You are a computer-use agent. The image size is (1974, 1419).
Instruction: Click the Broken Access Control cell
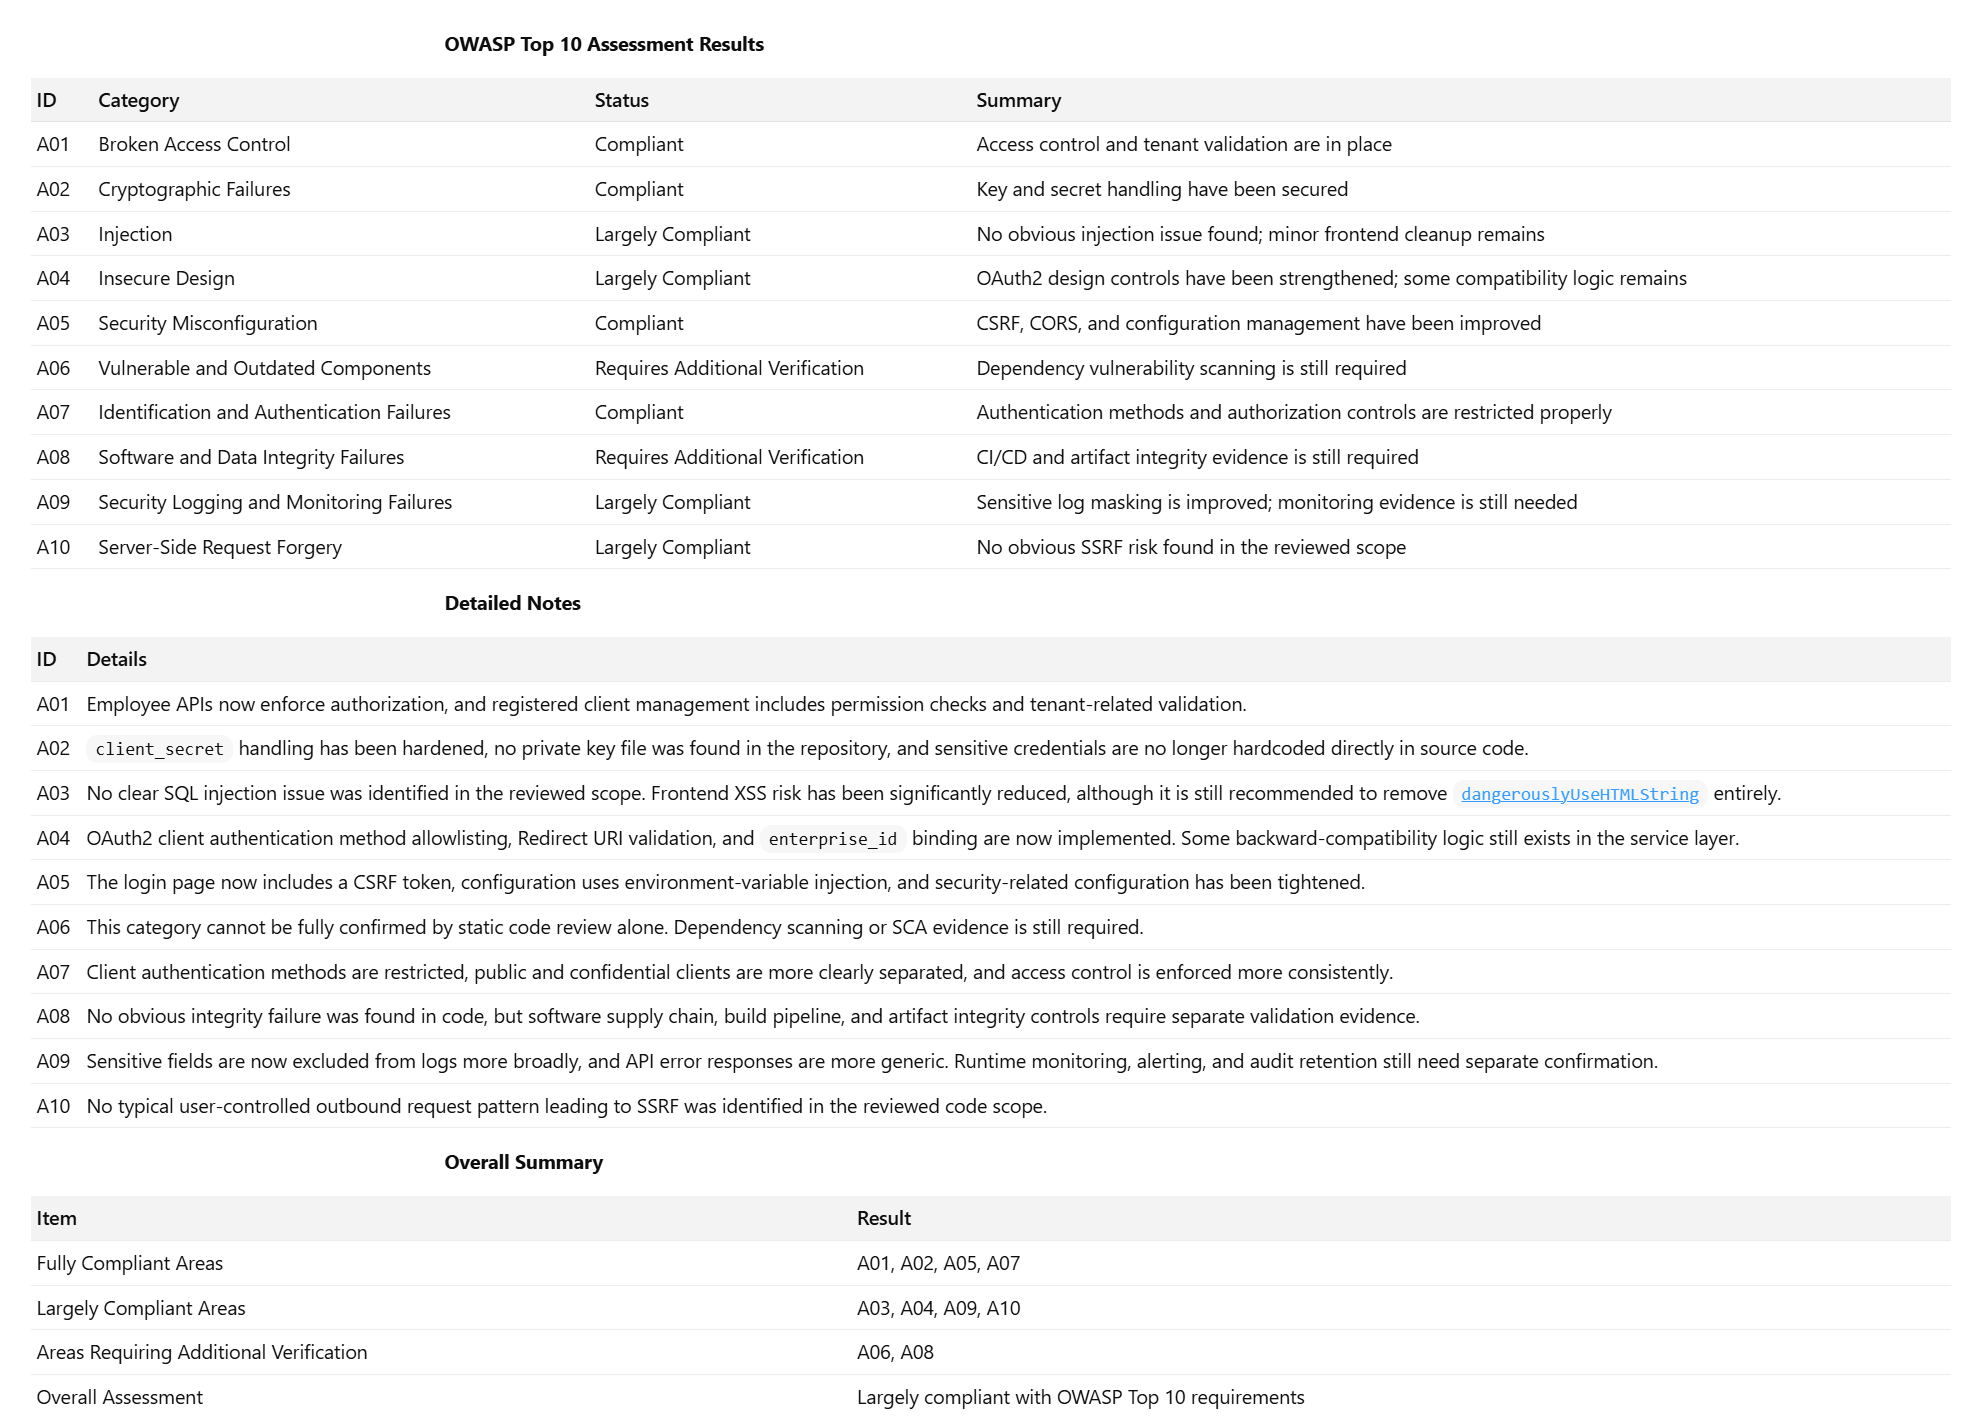coord(194,144)
